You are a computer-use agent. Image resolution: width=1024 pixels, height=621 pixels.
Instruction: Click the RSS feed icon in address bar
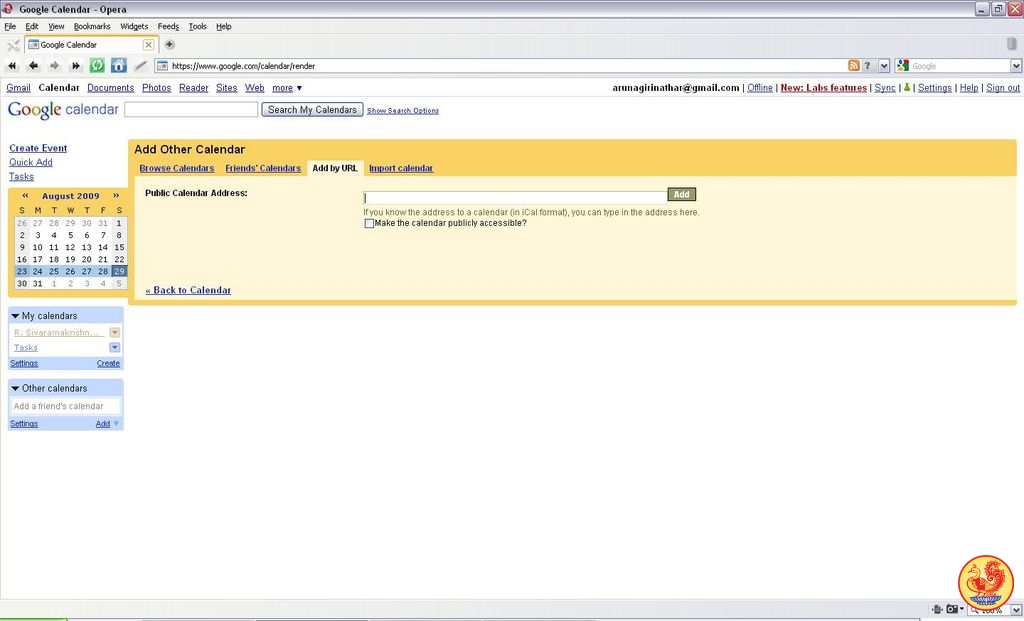tap(854, 65)
